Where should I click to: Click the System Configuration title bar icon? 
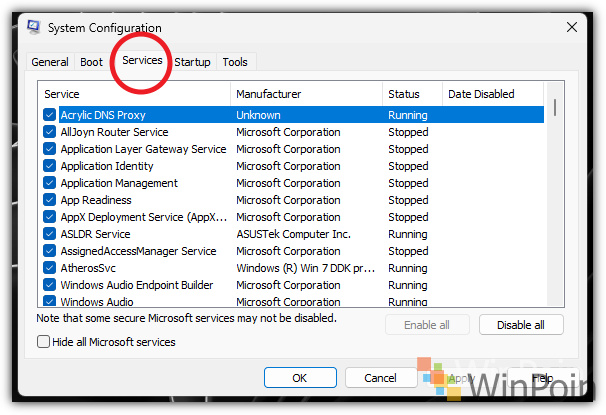tap(34, 27)
